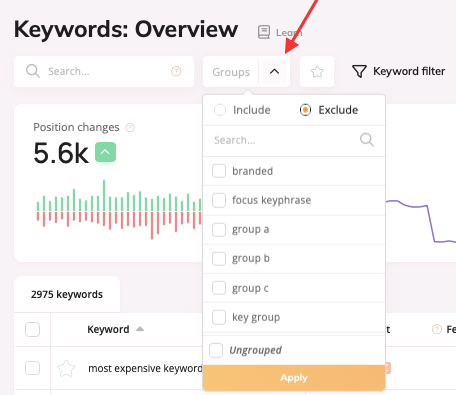The width and height of the screenshot is (456, 395).
Task: Click the help icon beside Position changes
Action: 130,127
